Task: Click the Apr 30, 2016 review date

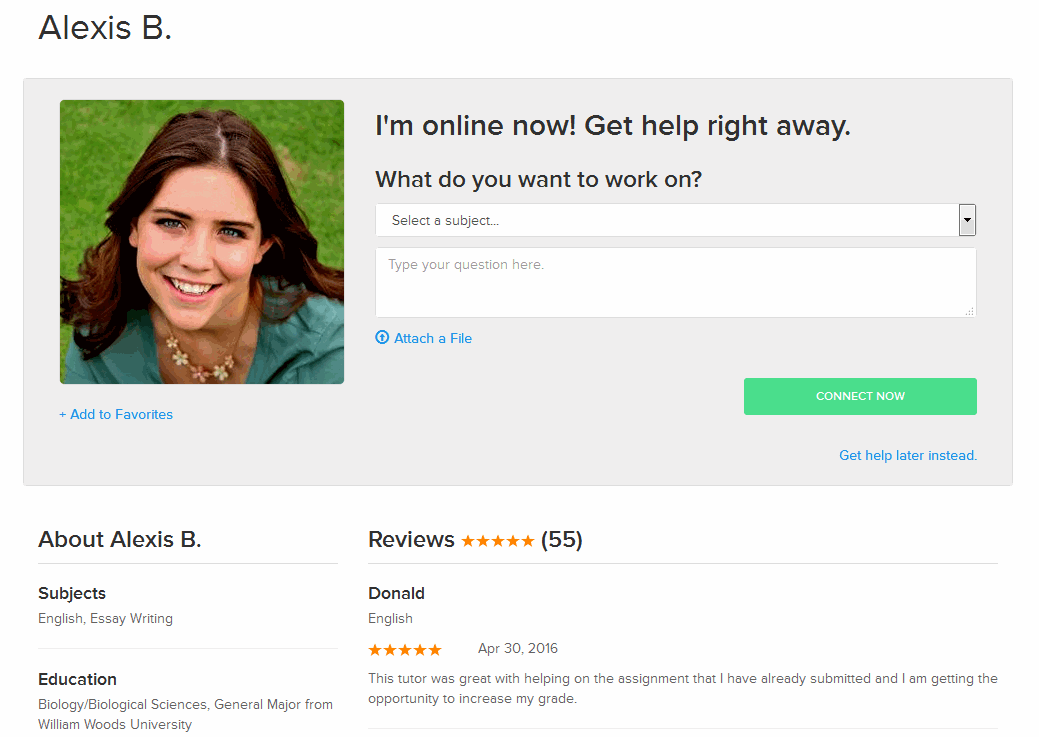Action: (x=517, y=649)
